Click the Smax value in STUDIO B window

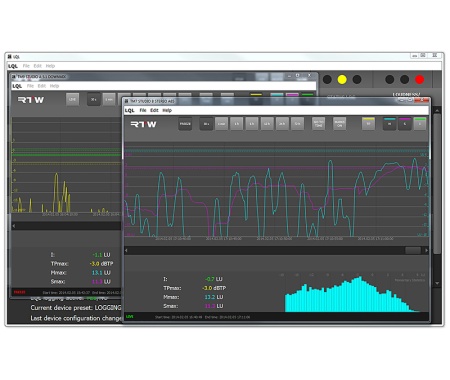pos(214,306)
